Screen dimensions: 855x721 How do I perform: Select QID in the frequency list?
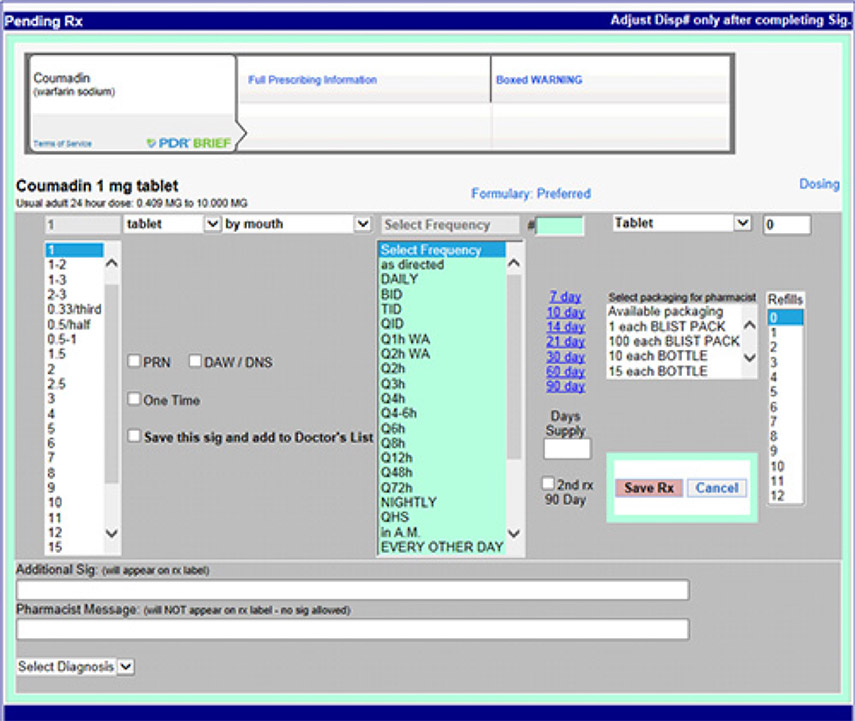pyautogui.click(x=442, y=324)
